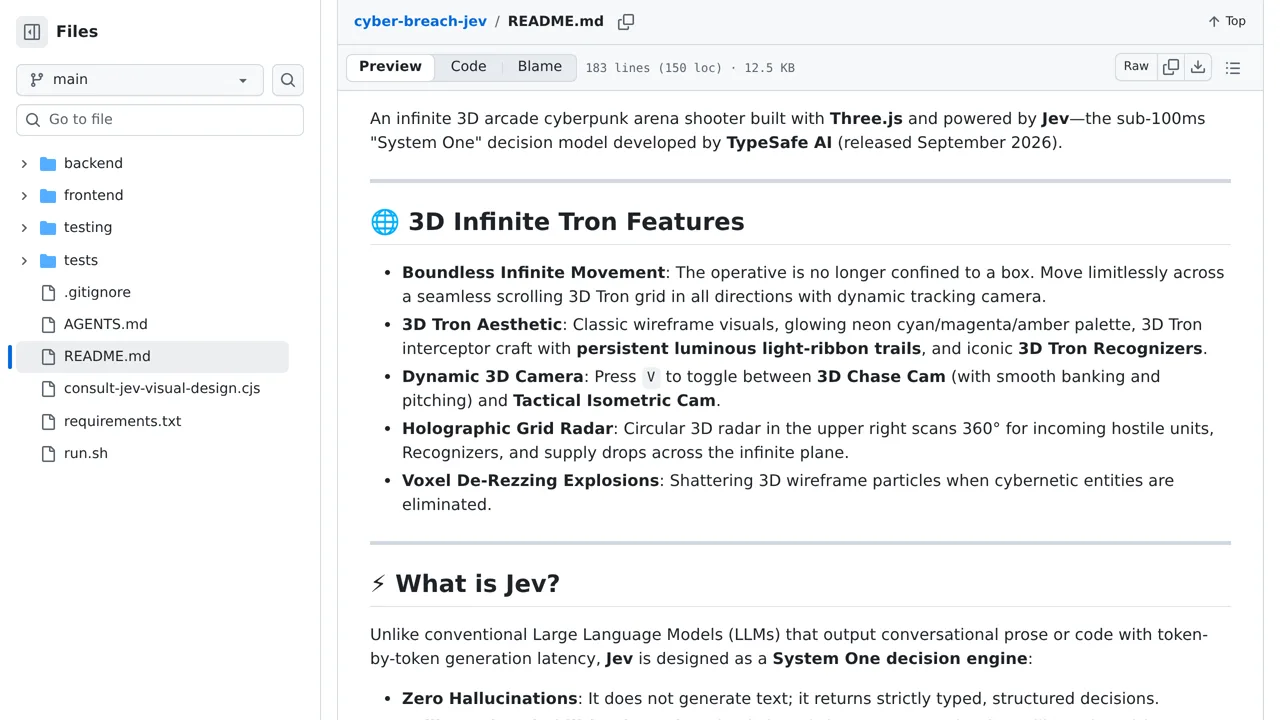Viewport: 1280px width, 720px height.
Task: Copy raw file contents icon
Action: click(x=1171, y=67)
